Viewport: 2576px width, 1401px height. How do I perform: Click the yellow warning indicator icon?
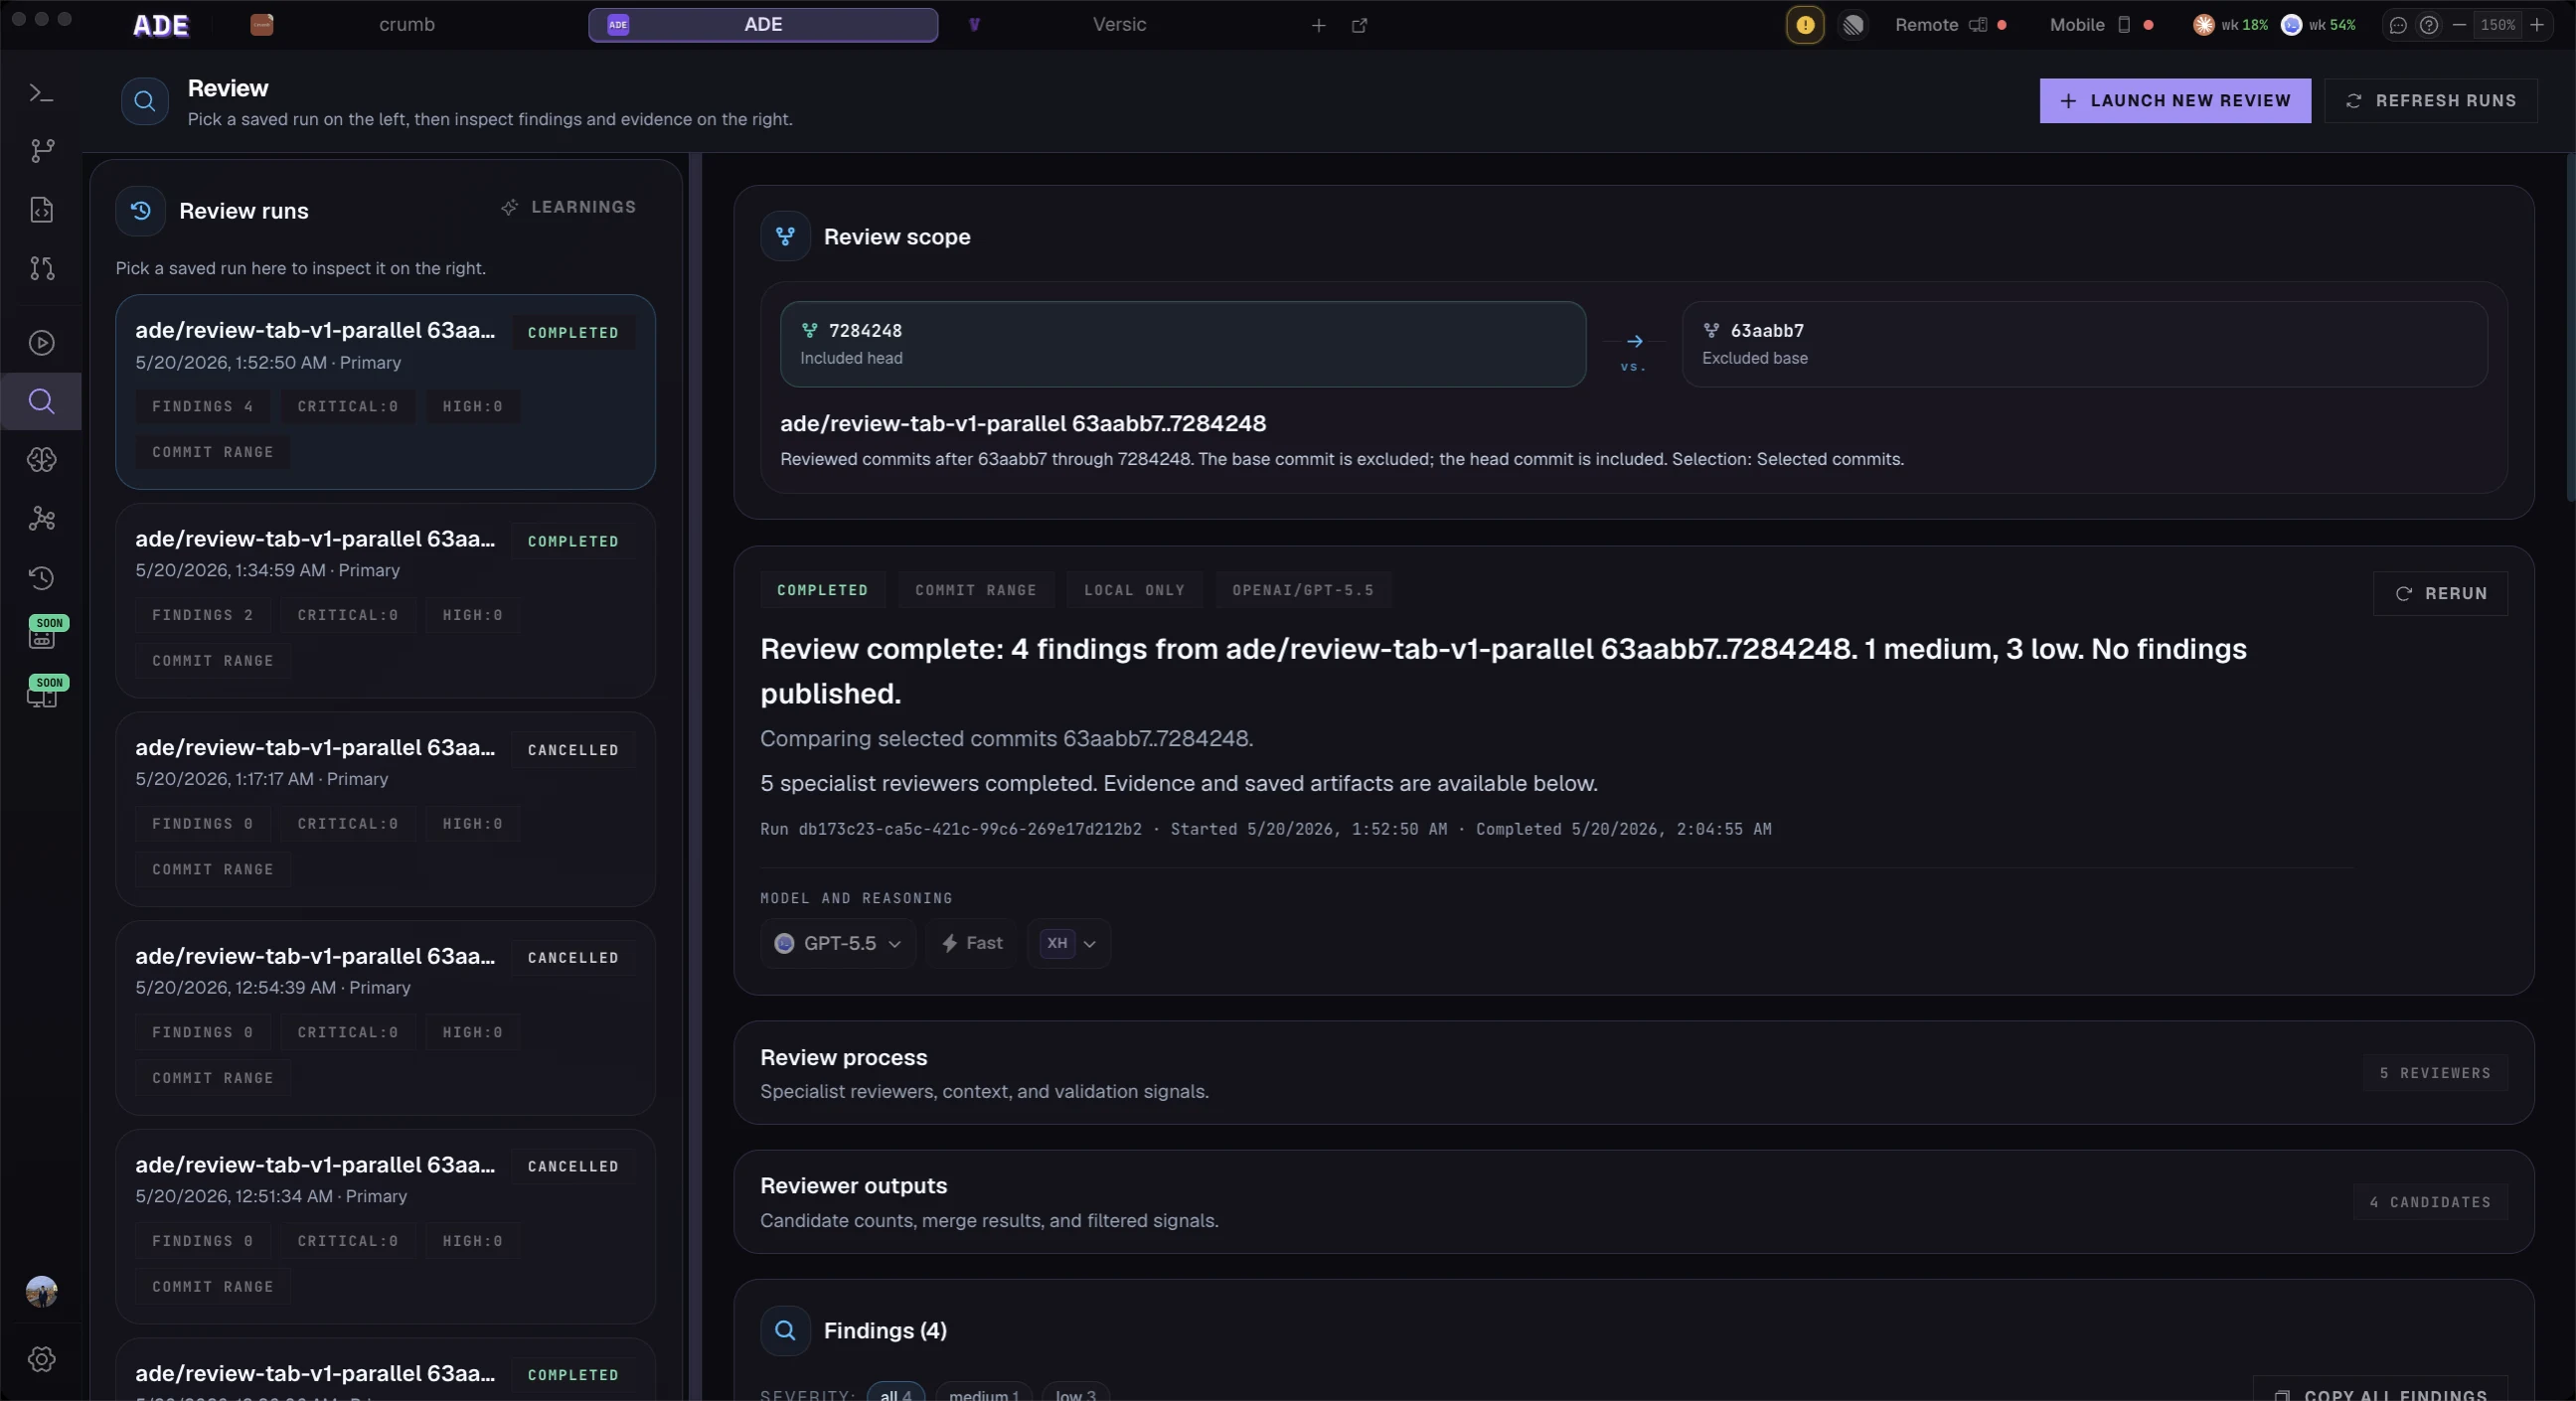point(1805,25)
